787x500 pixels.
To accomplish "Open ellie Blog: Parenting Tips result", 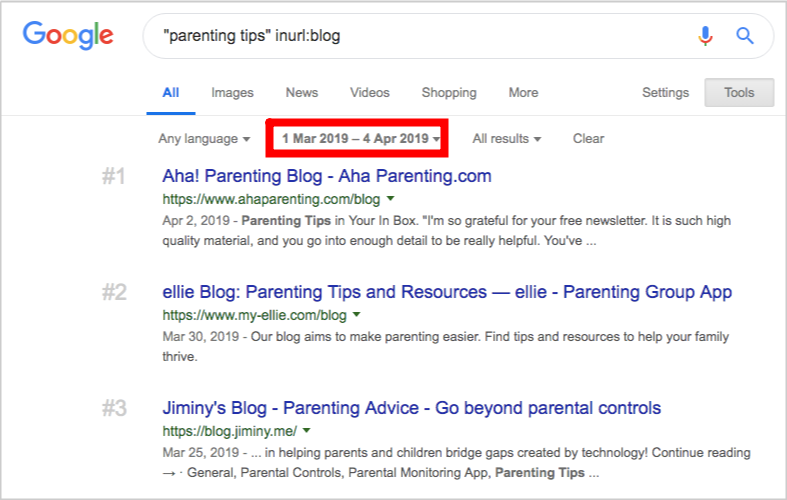I will tap(447, 292).
